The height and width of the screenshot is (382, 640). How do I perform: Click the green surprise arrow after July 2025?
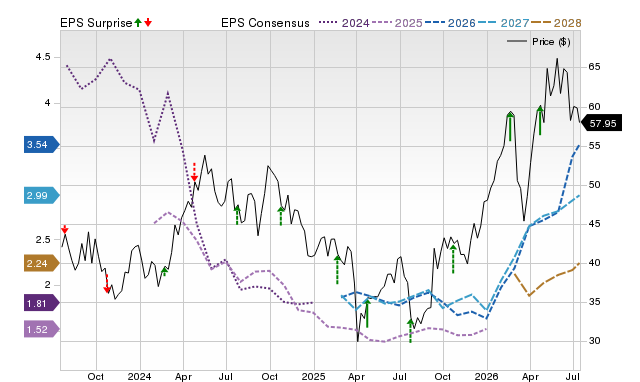click(x=411, y=331)
